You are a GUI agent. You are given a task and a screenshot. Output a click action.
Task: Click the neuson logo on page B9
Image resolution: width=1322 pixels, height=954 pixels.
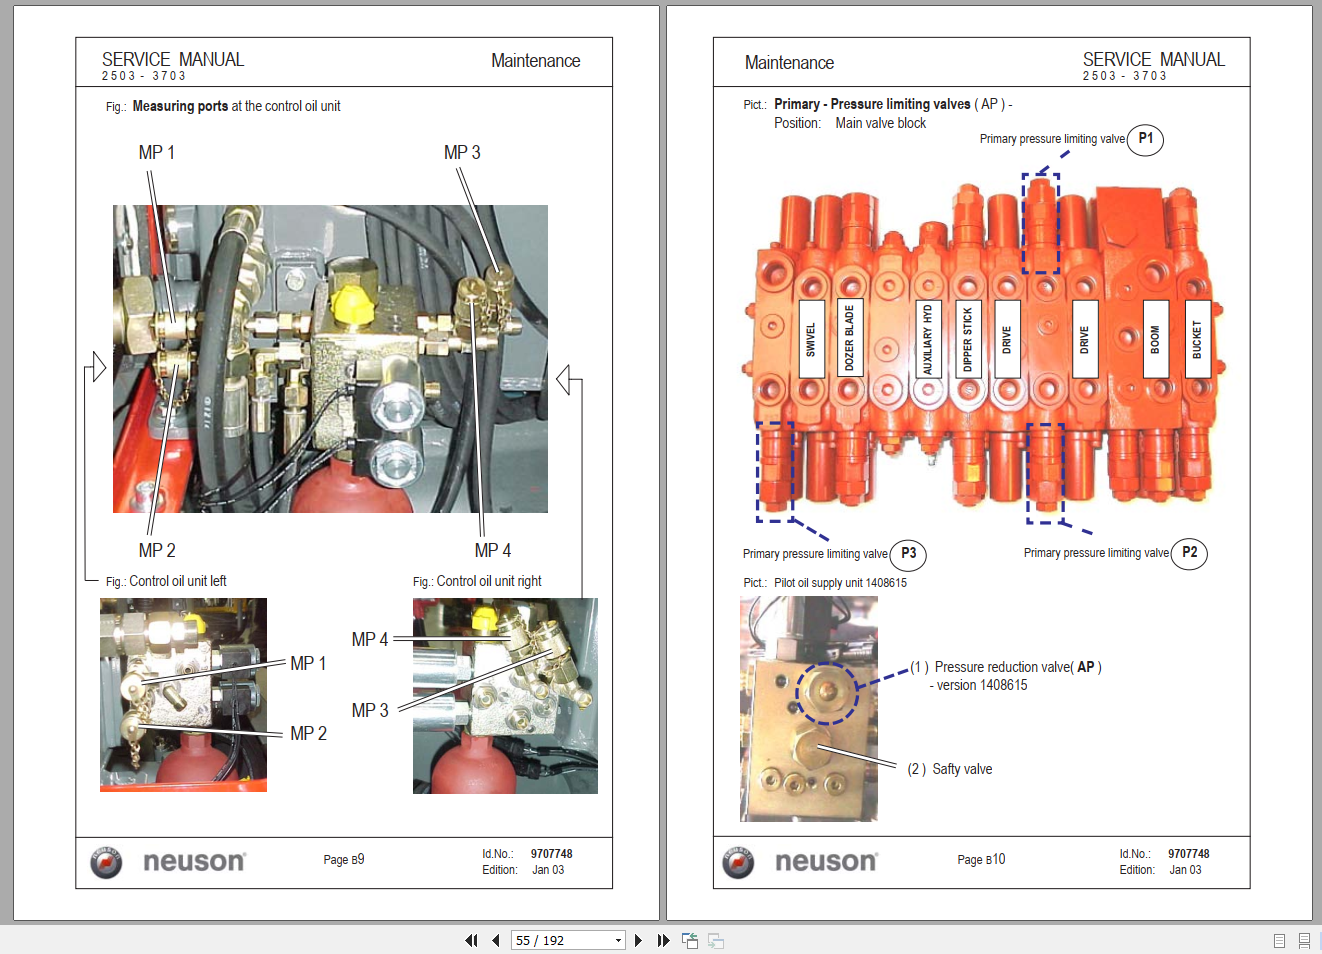170,861
